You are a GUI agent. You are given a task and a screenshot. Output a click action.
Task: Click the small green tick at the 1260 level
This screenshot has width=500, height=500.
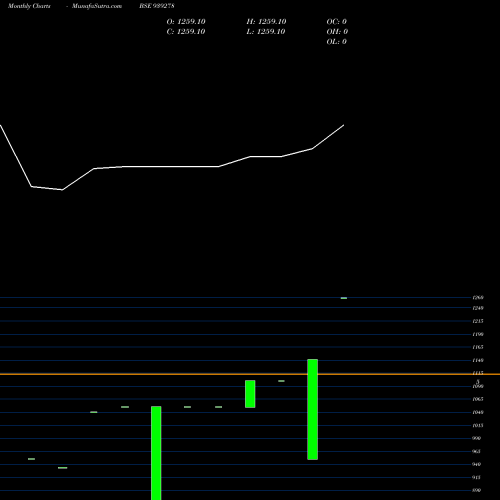[x=344, y=298]
